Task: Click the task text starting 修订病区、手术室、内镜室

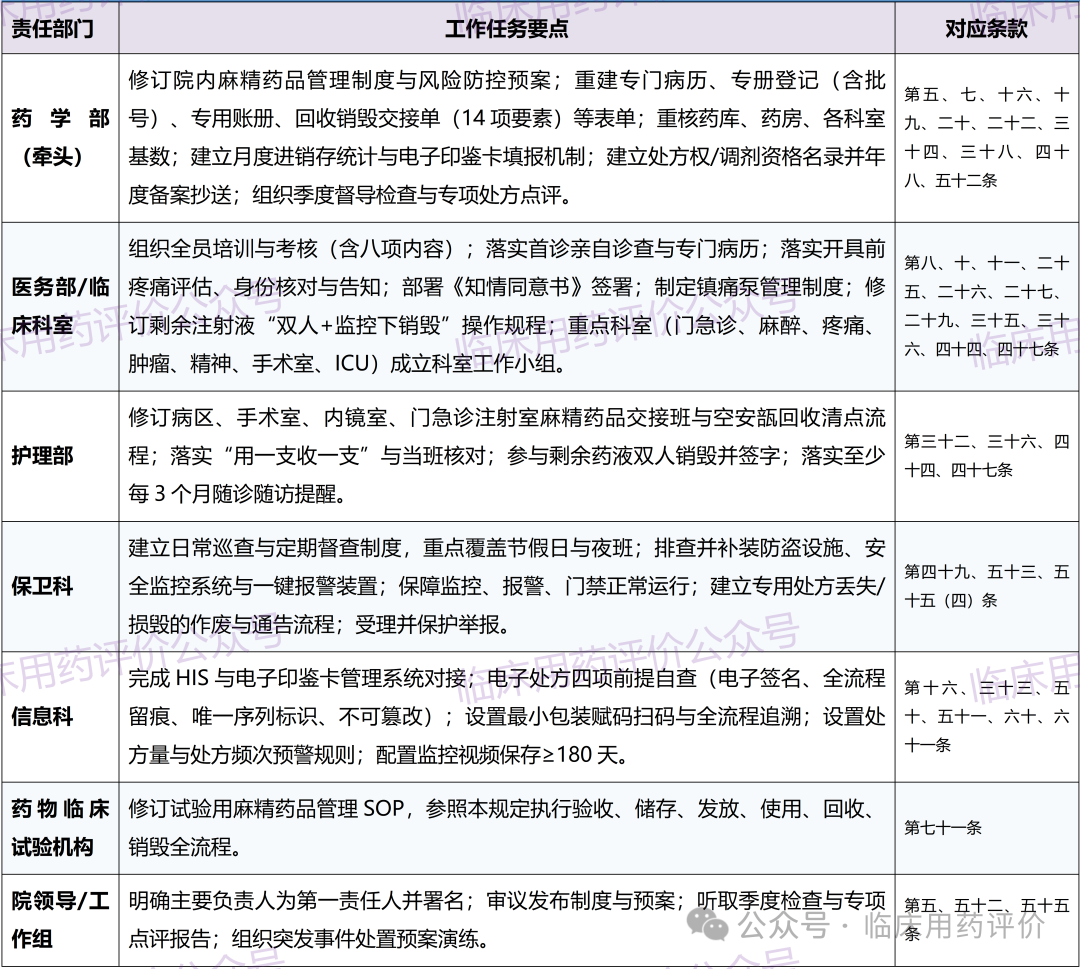Action: [x=507, y=456]
